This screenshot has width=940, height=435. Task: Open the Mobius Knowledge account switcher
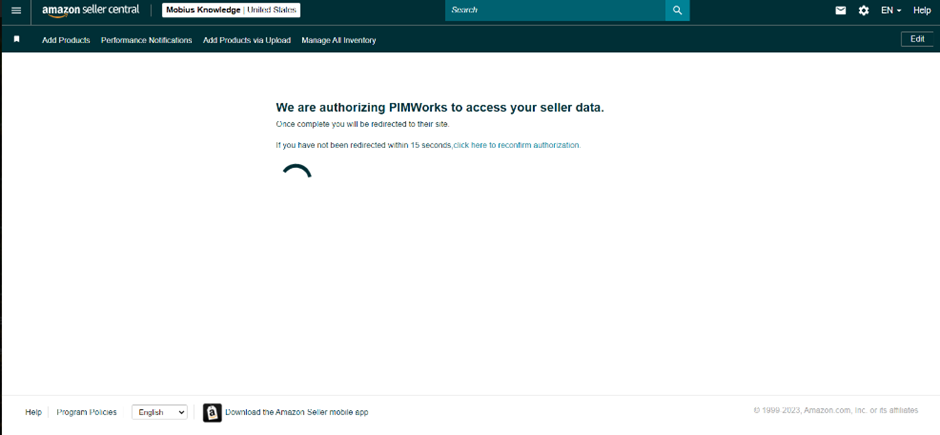click(x=231, y=10)
